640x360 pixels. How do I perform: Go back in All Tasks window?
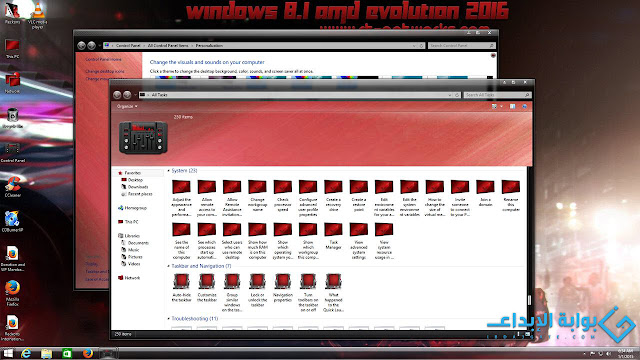pyautogui.click(x=117, y=95)
